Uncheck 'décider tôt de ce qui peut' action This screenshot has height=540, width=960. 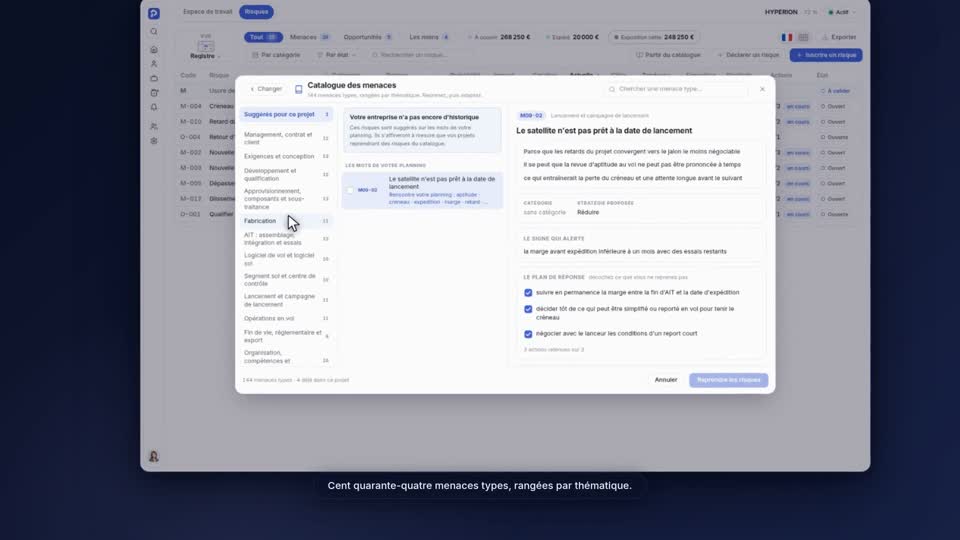tap(528, 309)
